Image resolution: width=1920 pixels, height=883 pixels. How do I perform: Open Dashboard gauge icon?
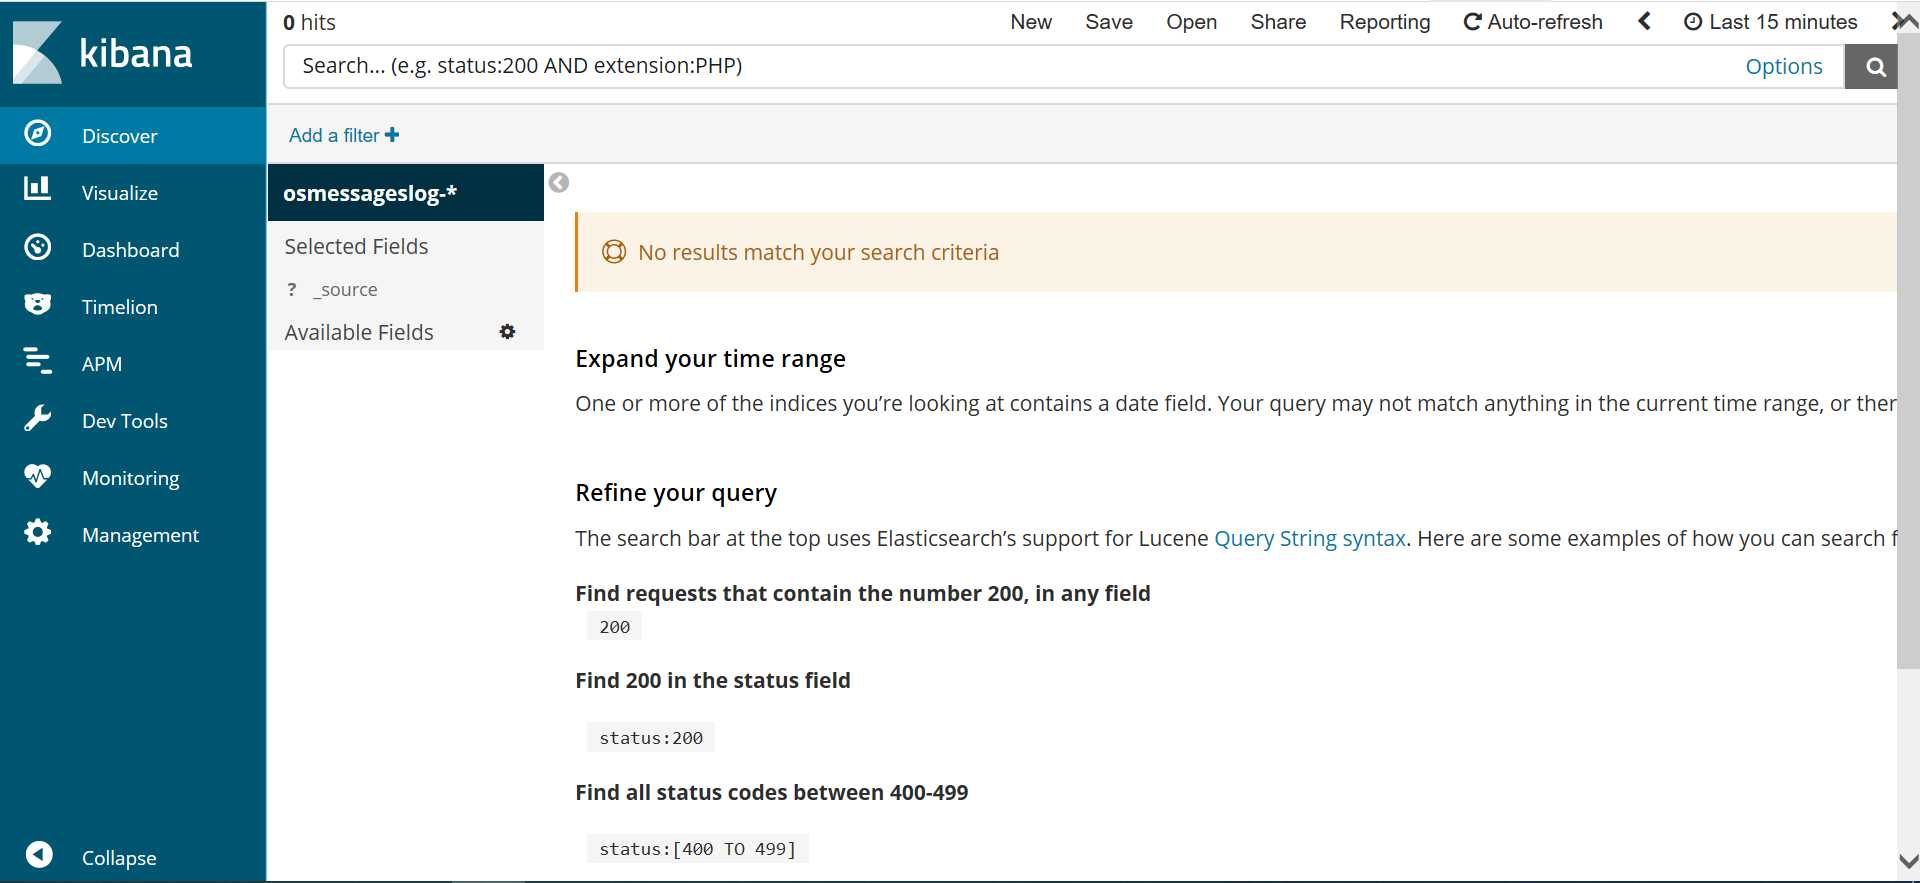[x=38, y=247]
